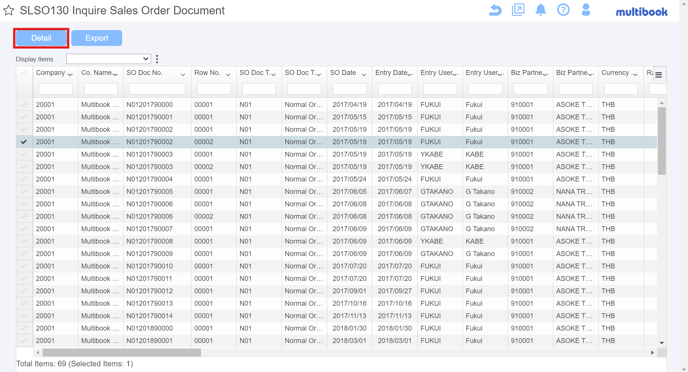The height and width of the screenshot is (372, 688).
Task: Open the Company column sort arrow
Action: 71,75
